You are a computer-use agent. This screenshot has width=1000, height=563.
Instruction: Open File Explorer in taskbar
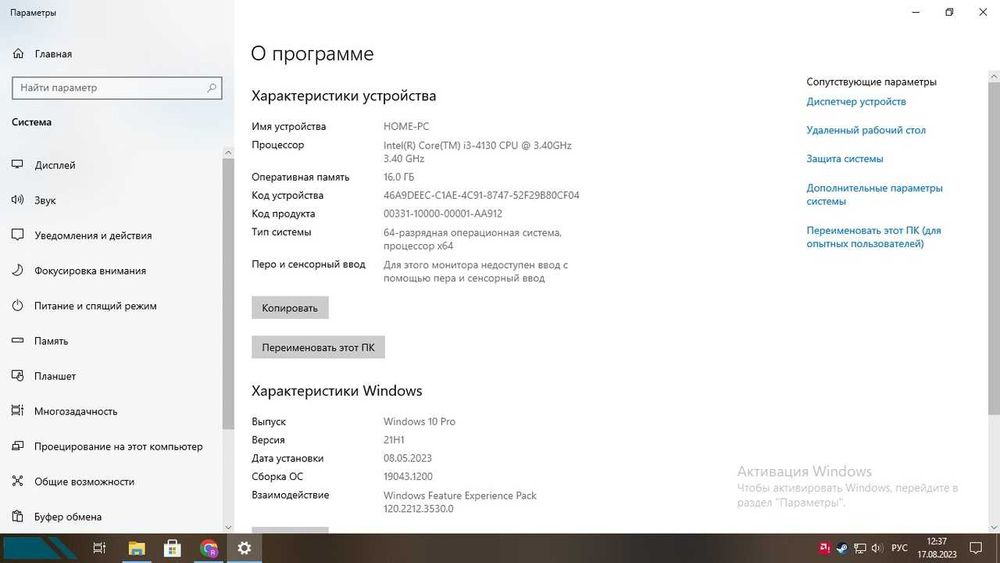(x=136, y=548)
